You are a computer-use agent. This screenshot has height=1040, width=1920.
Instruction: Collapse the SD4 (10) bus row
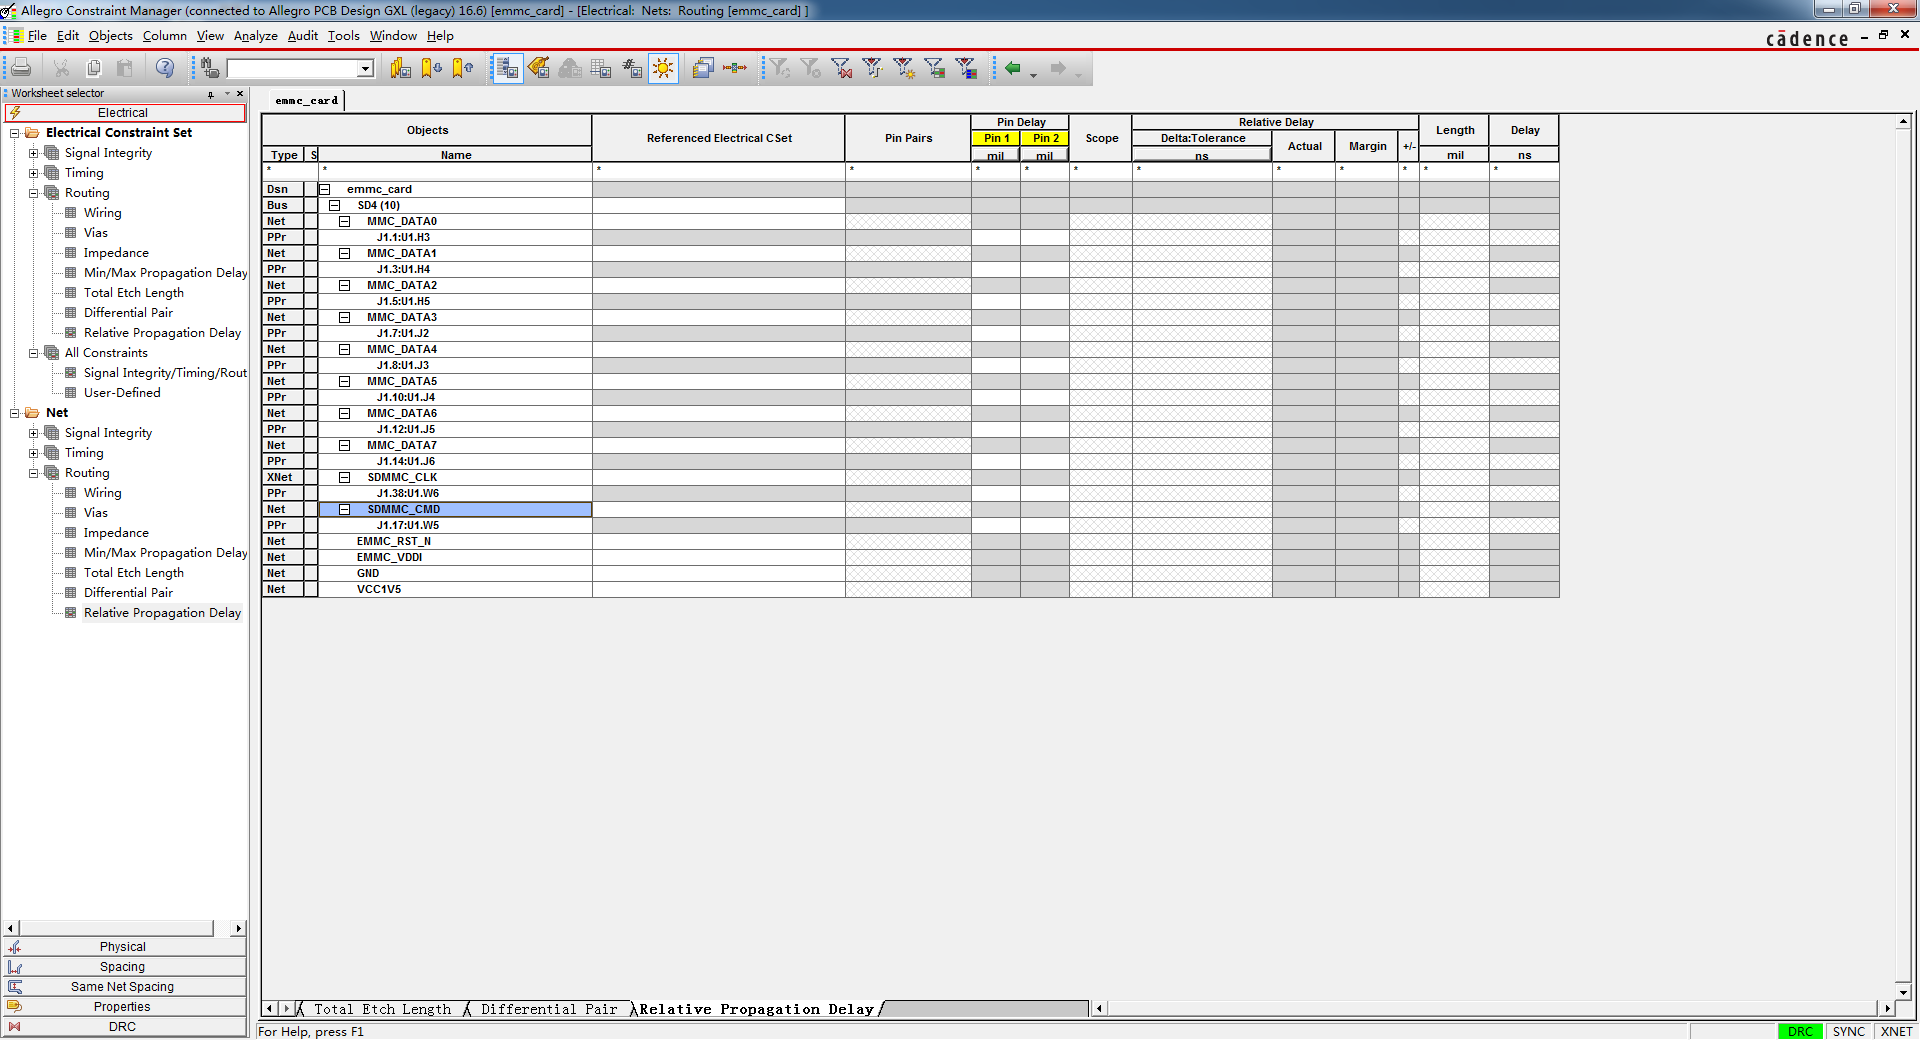click(x=334, y=205)
